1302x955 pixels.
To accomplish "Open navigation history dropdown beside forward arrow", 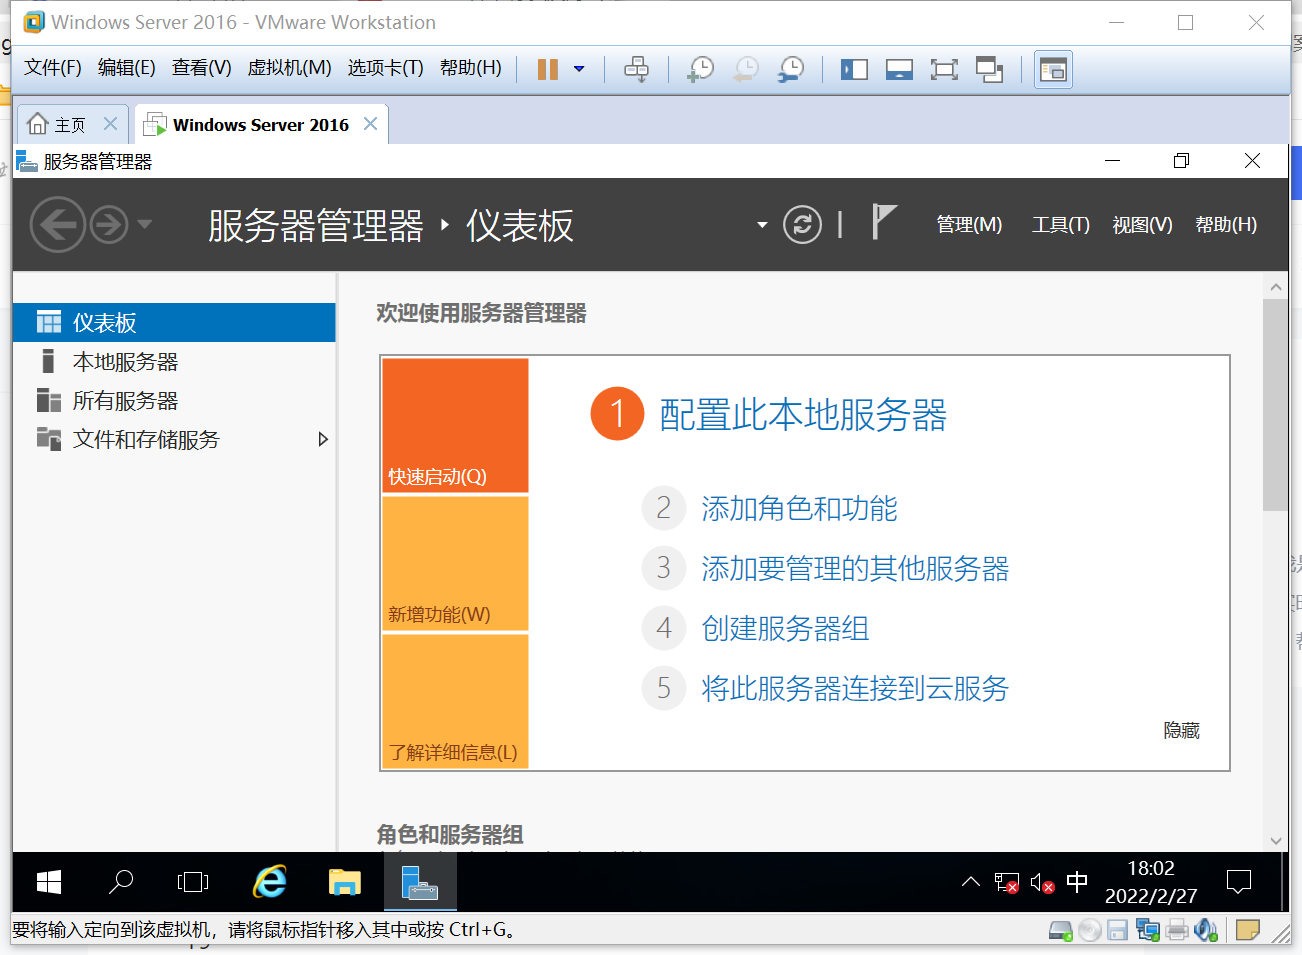I will (144, 224).
